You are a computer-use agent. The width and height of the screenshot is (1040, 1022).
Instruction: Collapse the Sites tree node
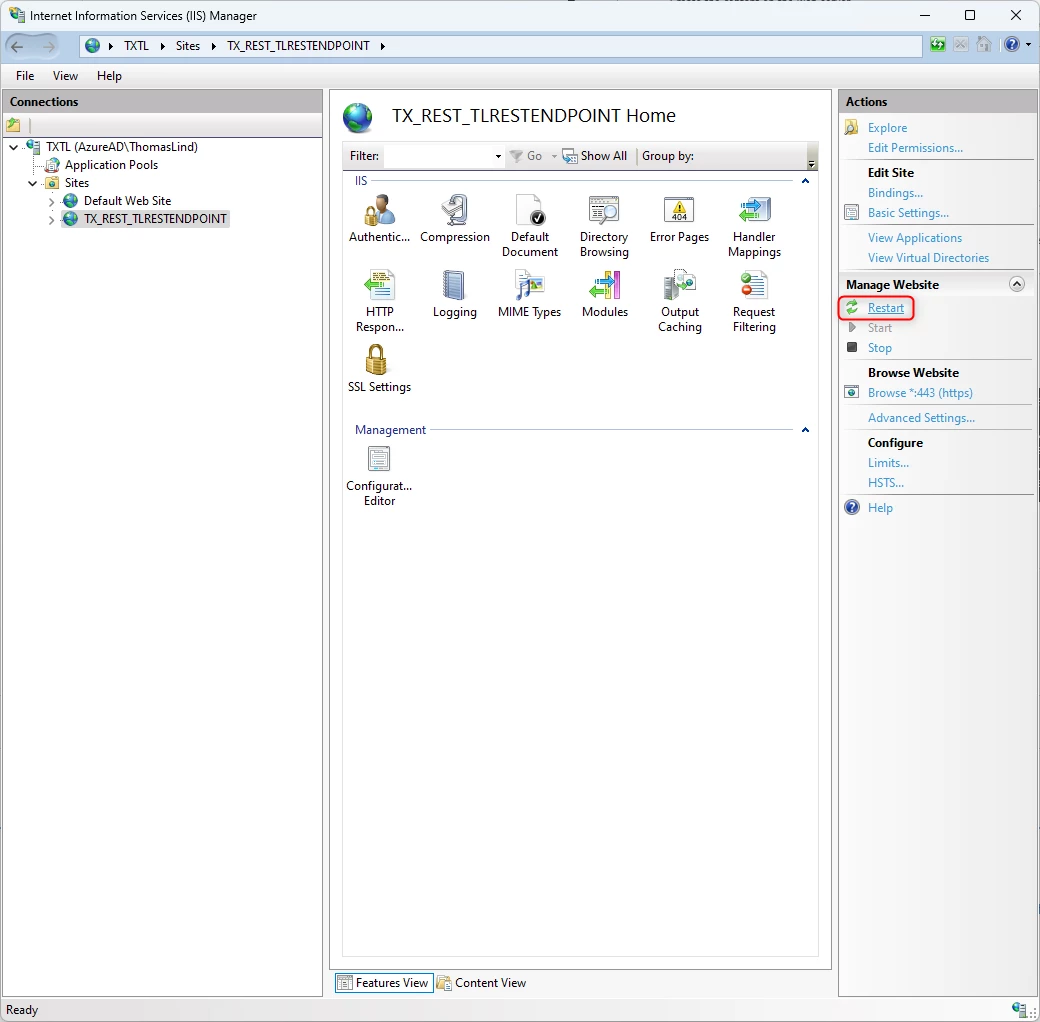[32, 183]
